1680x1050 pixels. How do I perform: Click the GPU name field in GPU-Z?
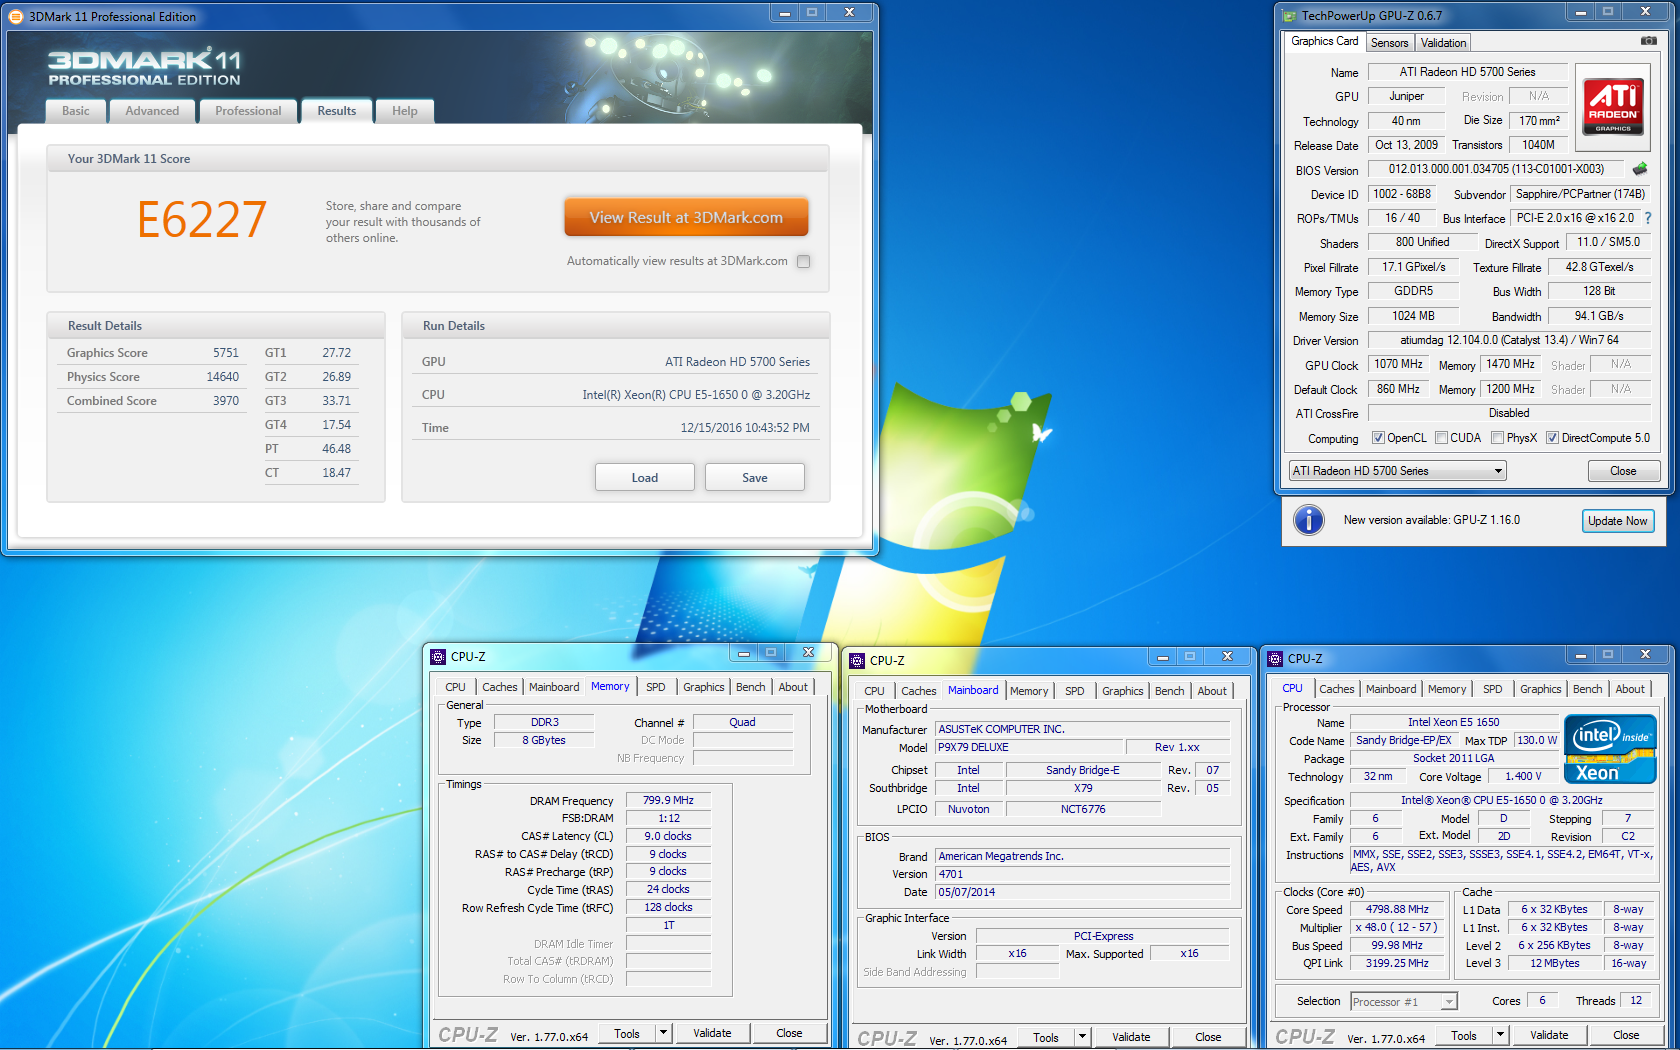[1406, 96]
